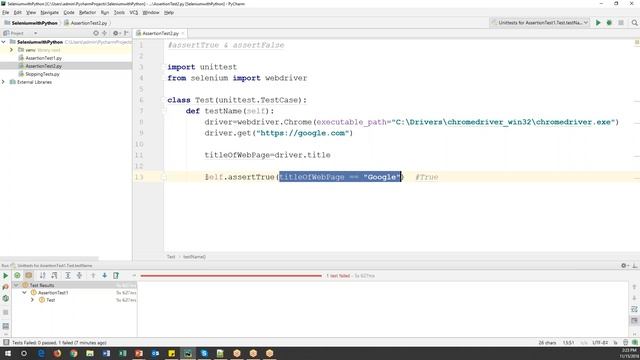
Task: Open Project panel gear settings
Action: pyautogui.click(x=116, y=33)
